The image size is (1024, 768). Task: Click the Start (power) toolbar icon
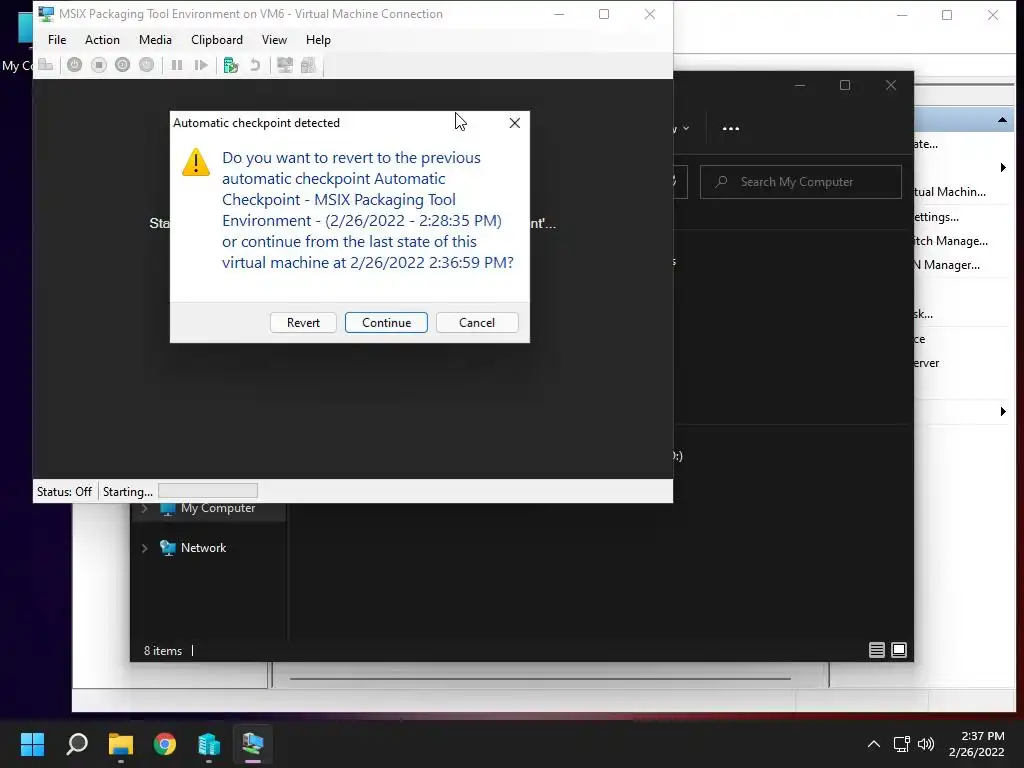point(74,65)
